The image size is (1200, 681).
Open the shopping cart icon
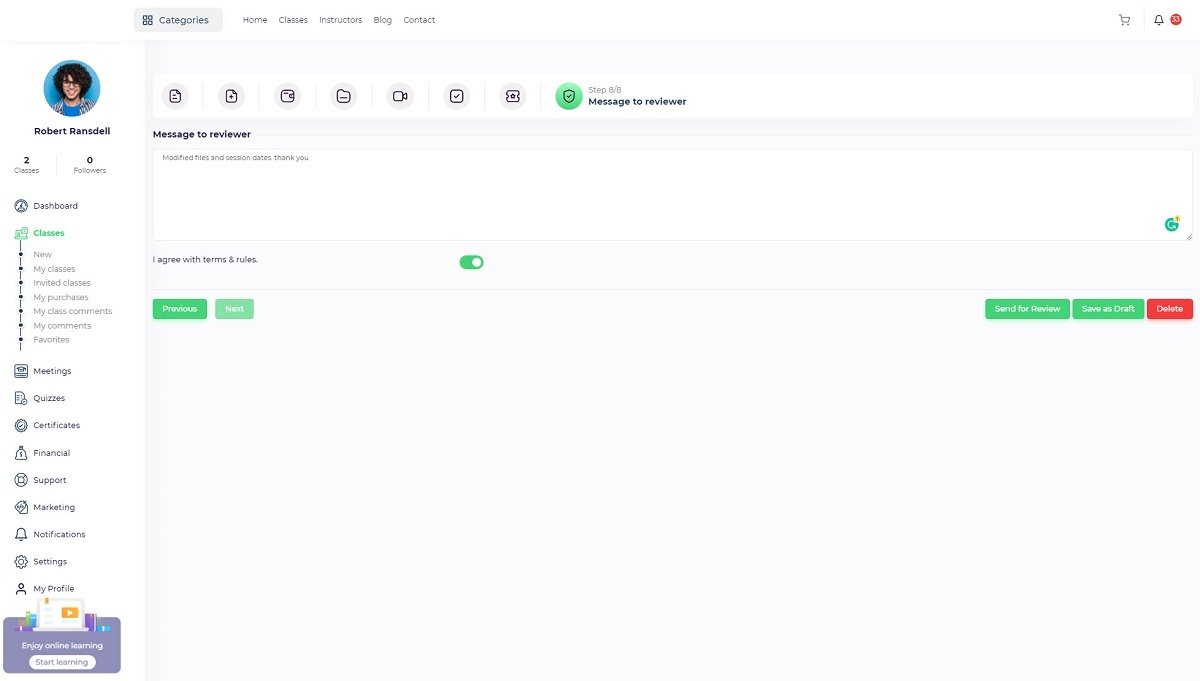pos(1124,20)
